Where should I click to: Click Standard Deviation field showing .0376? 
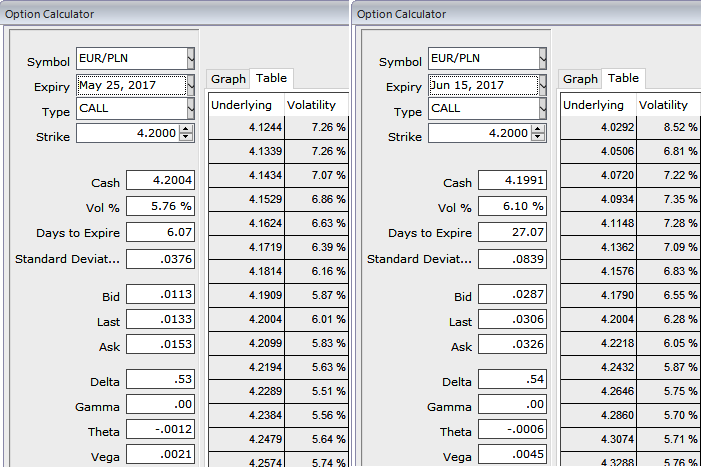pos(160,259)
